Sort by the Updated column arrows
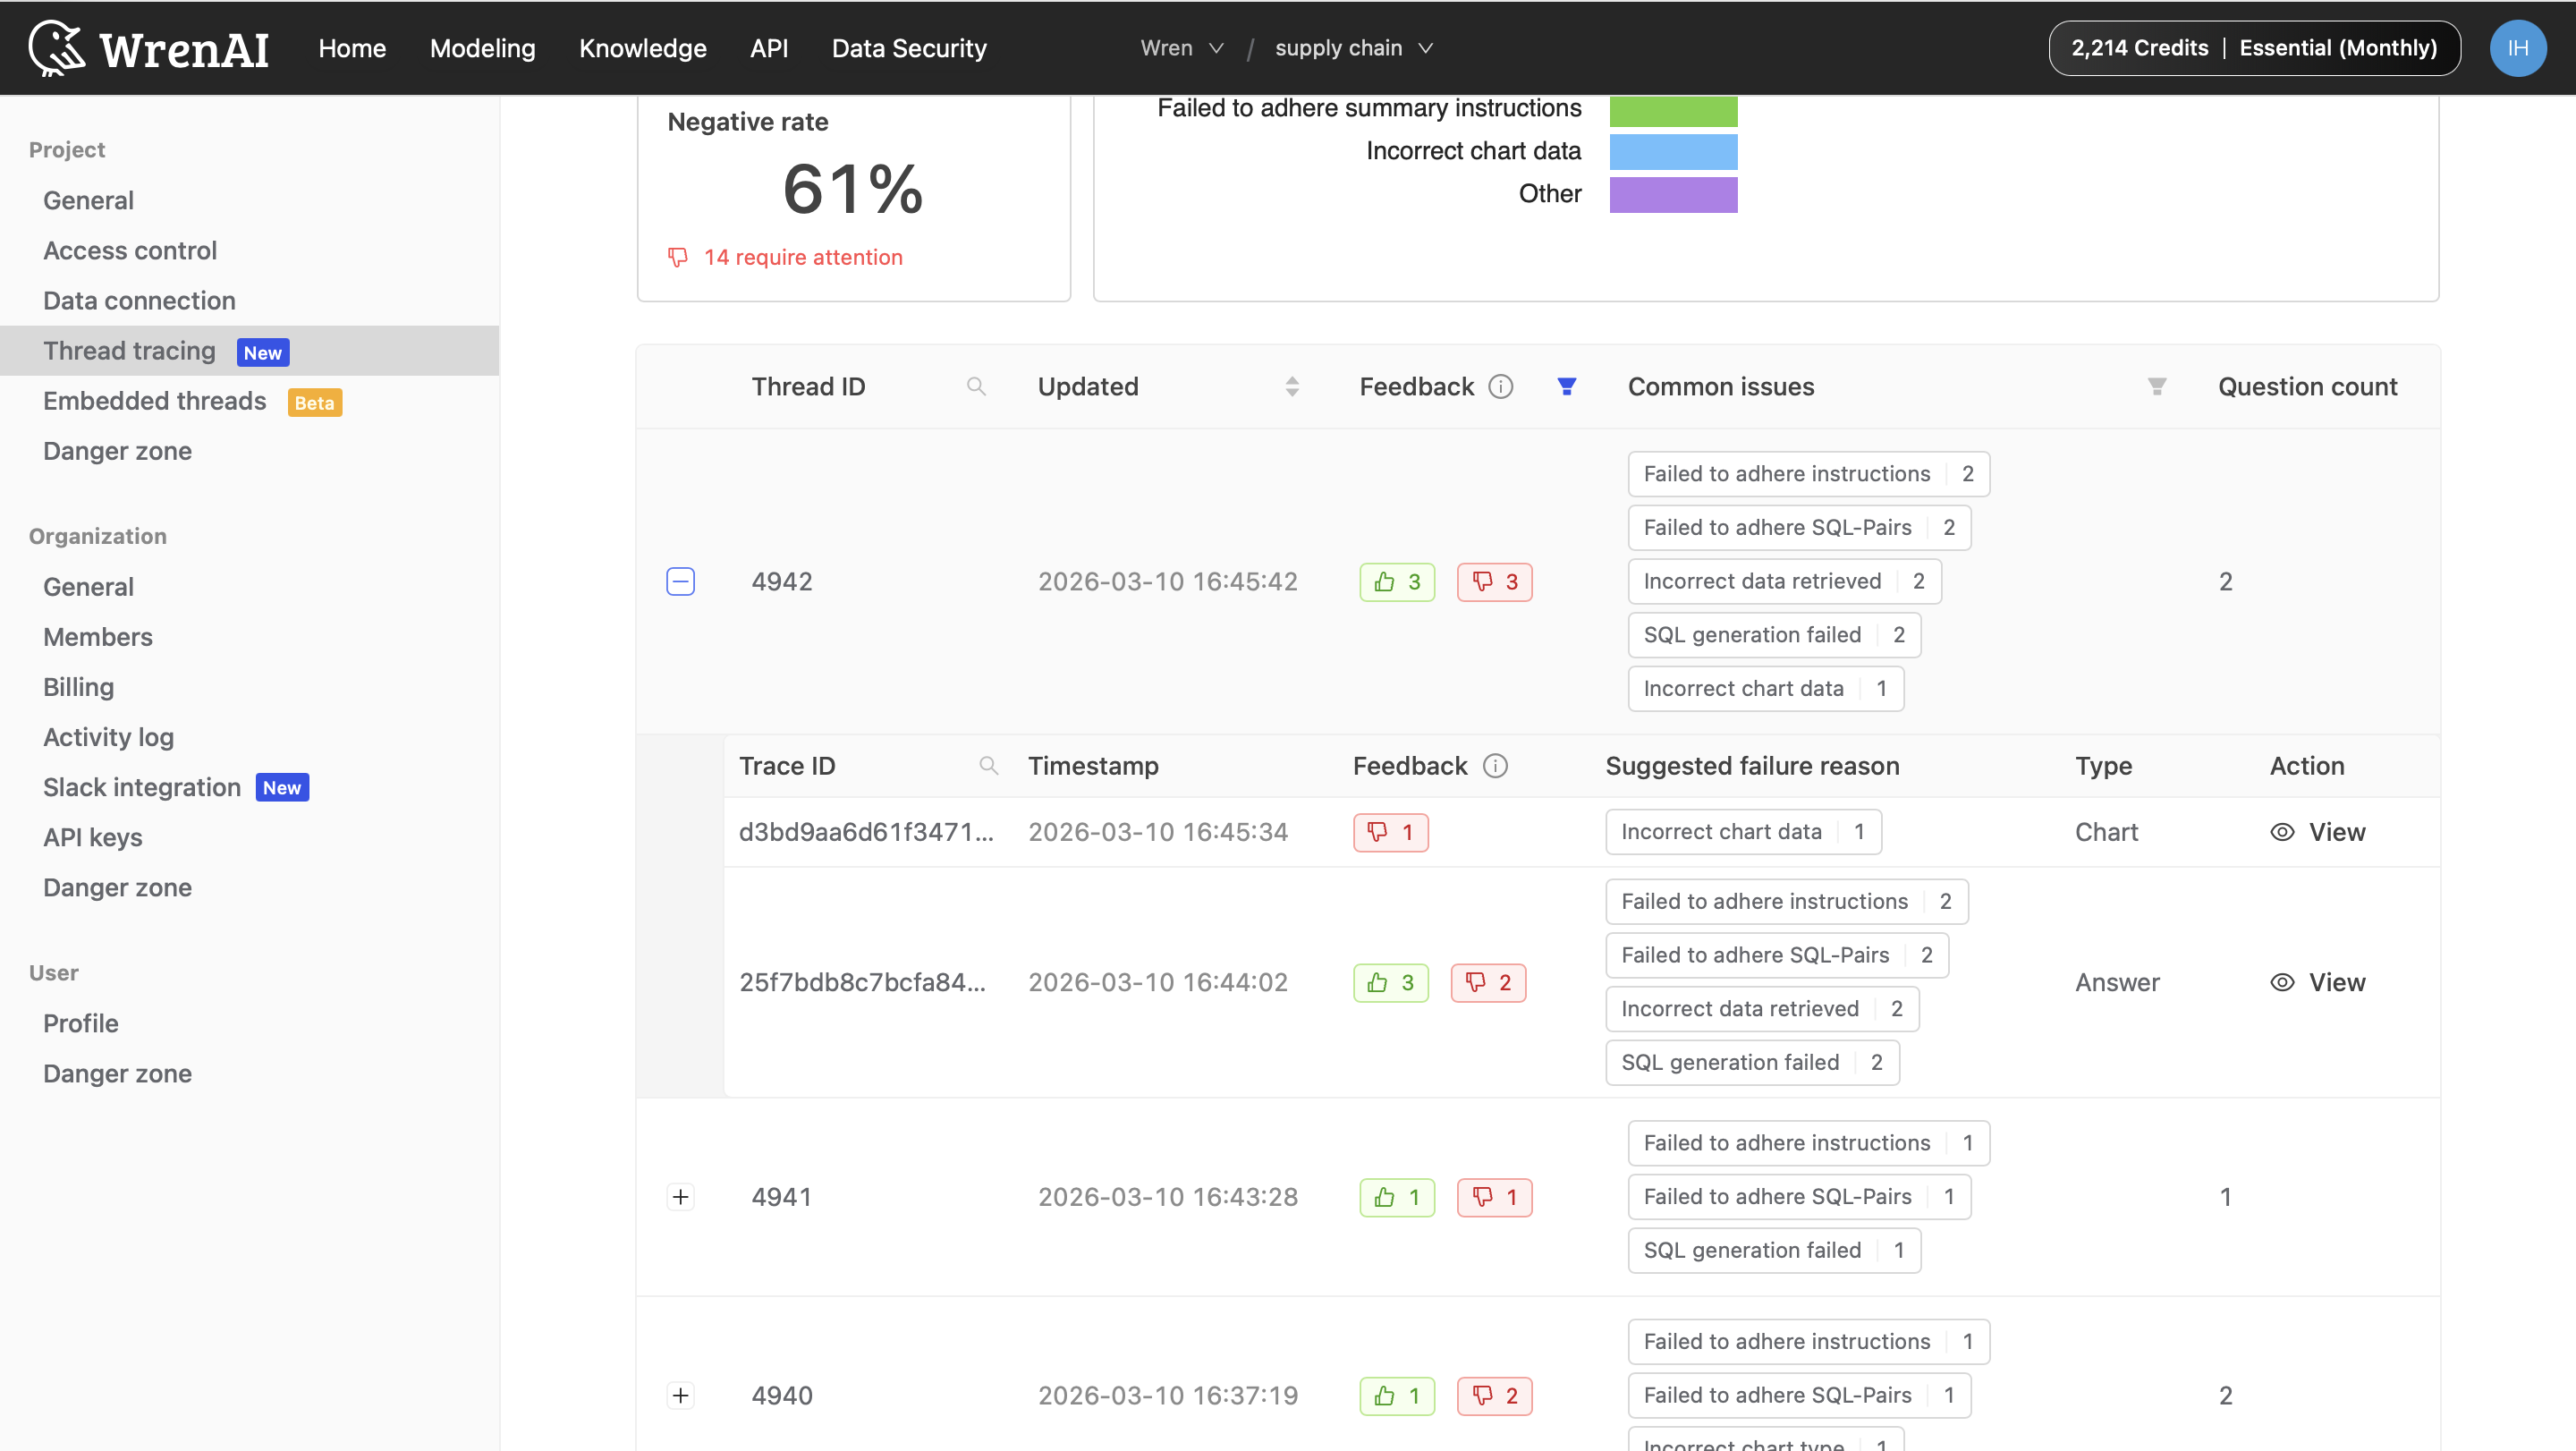The height and width of the screenshot is (1451, 2576). point(1292,387)
